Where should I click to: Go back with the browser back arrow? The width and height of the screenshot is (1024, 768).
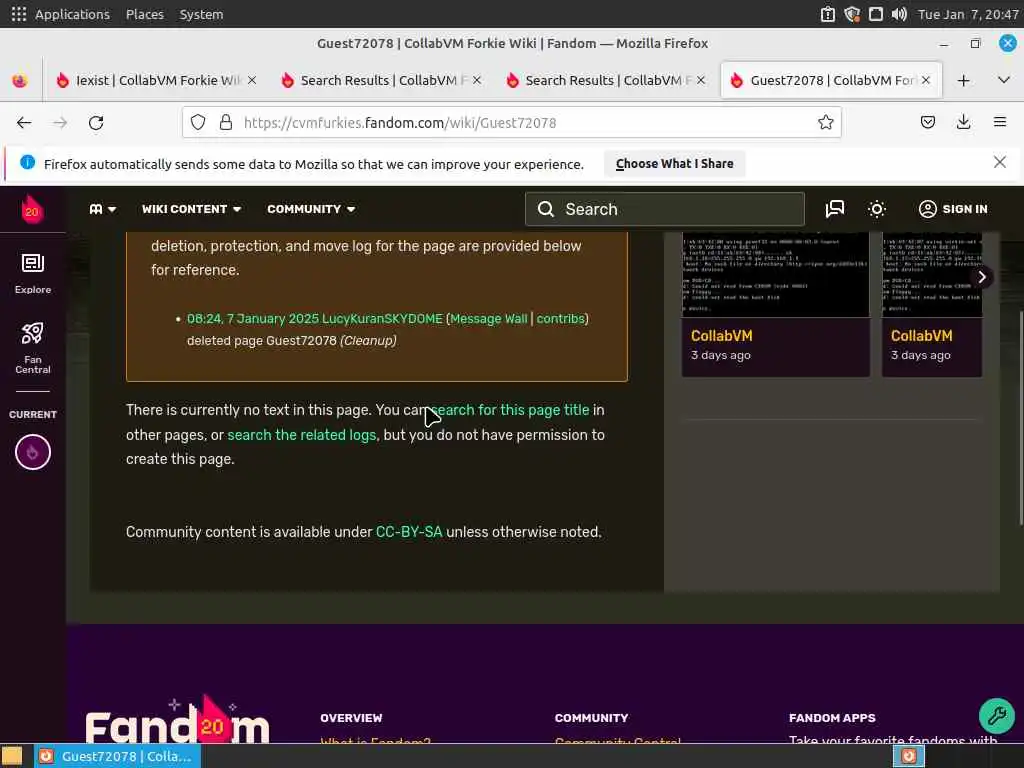(x=24, y=123)
